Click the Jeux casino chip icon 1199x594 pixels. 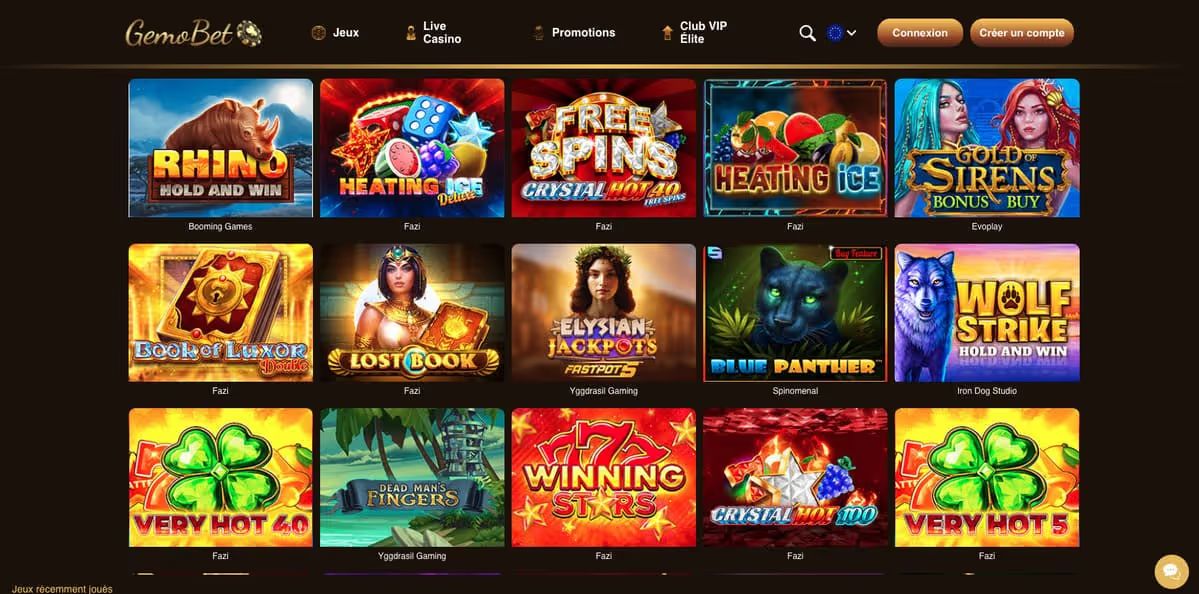pyautogui.click(x=319, y=33)
